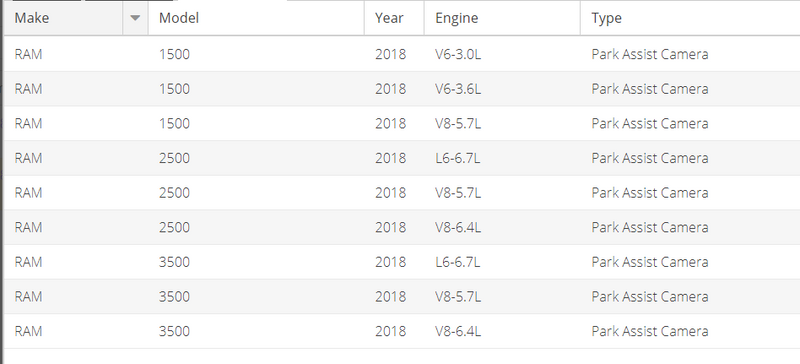Select the 2500 L6-6.7L row's model cell

click(256, 158)
